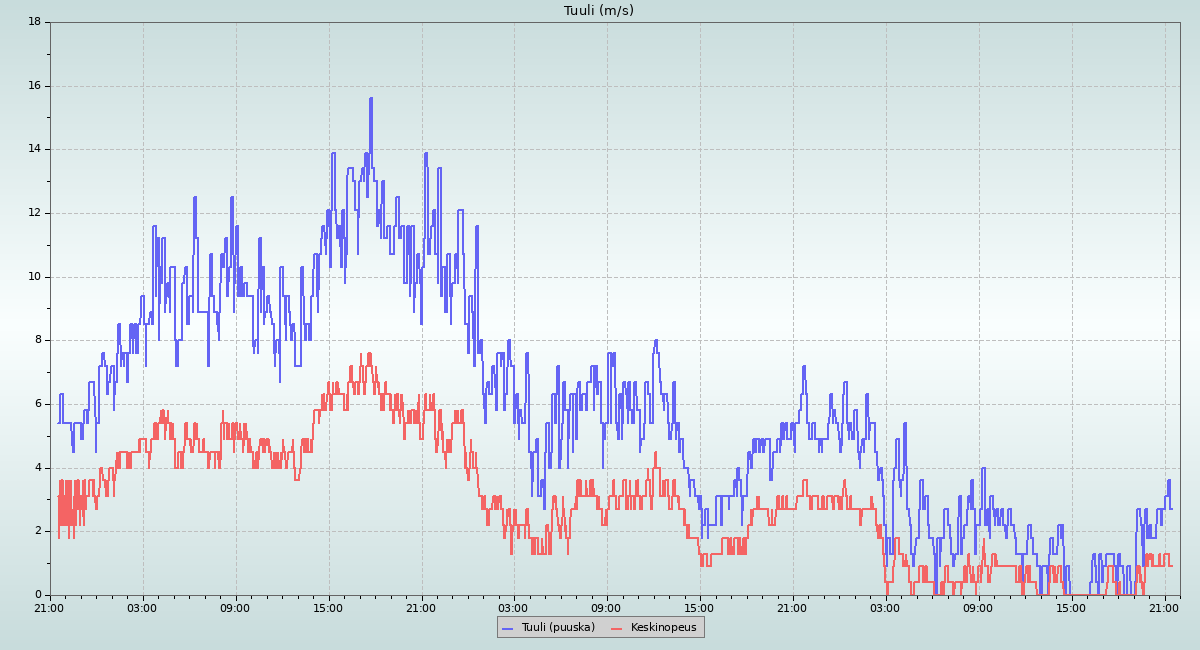Click the 12 y-axis label
The height and width of the screenshot is (650, 1200).
point(34,213)
